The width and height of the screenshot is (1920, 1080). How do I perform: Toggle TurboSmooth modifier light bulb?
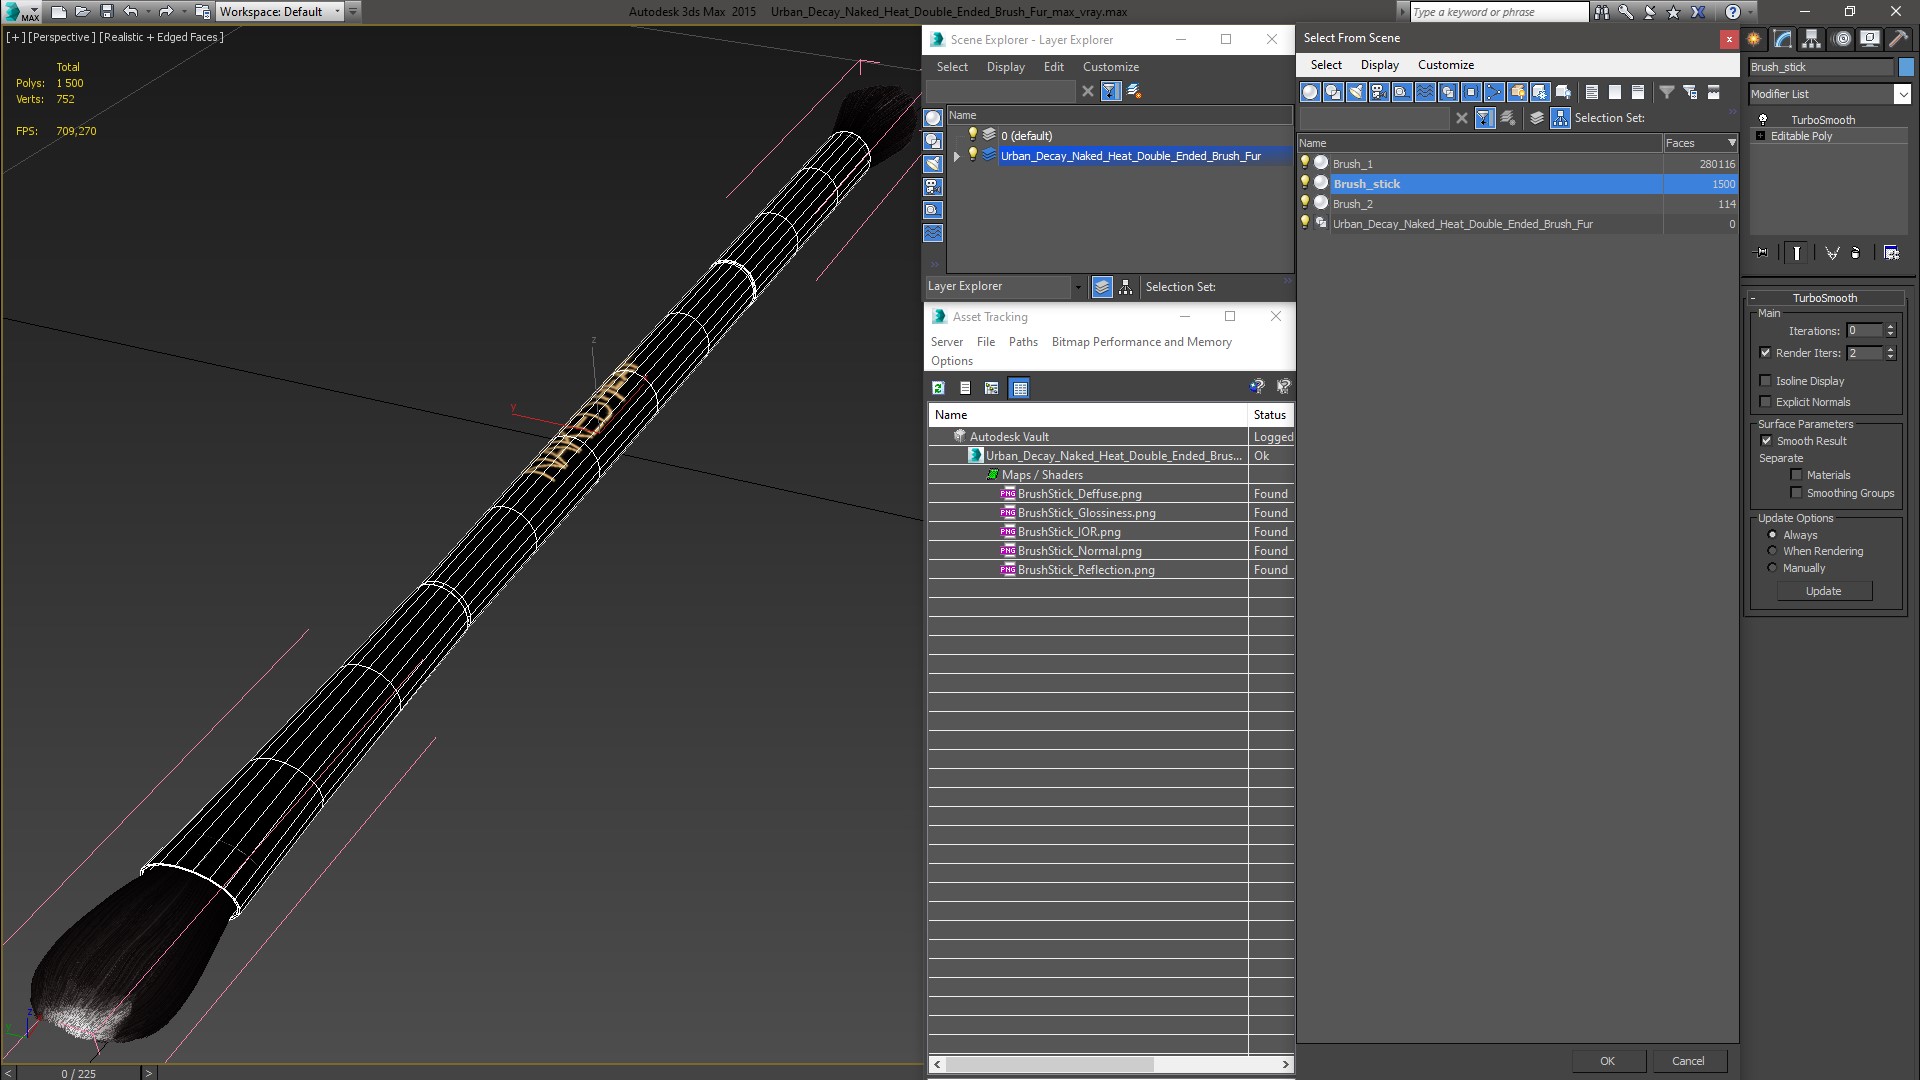1763,119
